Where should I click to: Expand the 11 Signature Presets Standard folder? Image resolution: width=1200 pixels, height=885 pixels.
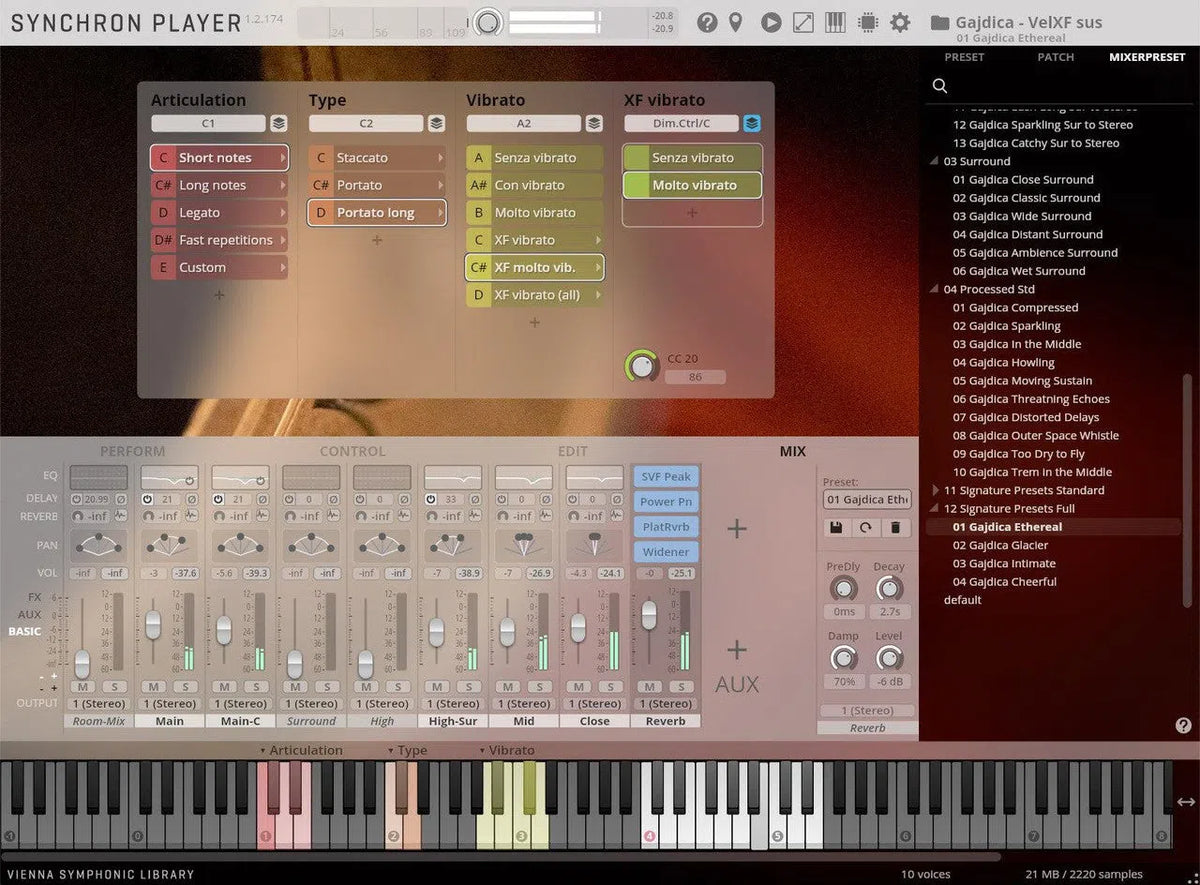[x=936, y=490]
